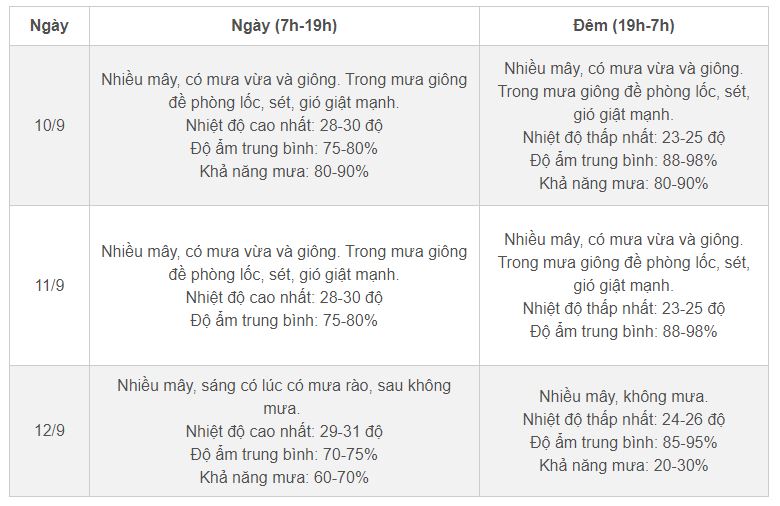Select 12/9 daytime humidity 70-75% line
This screenshot has width=780, height=506.
point(284,454)
